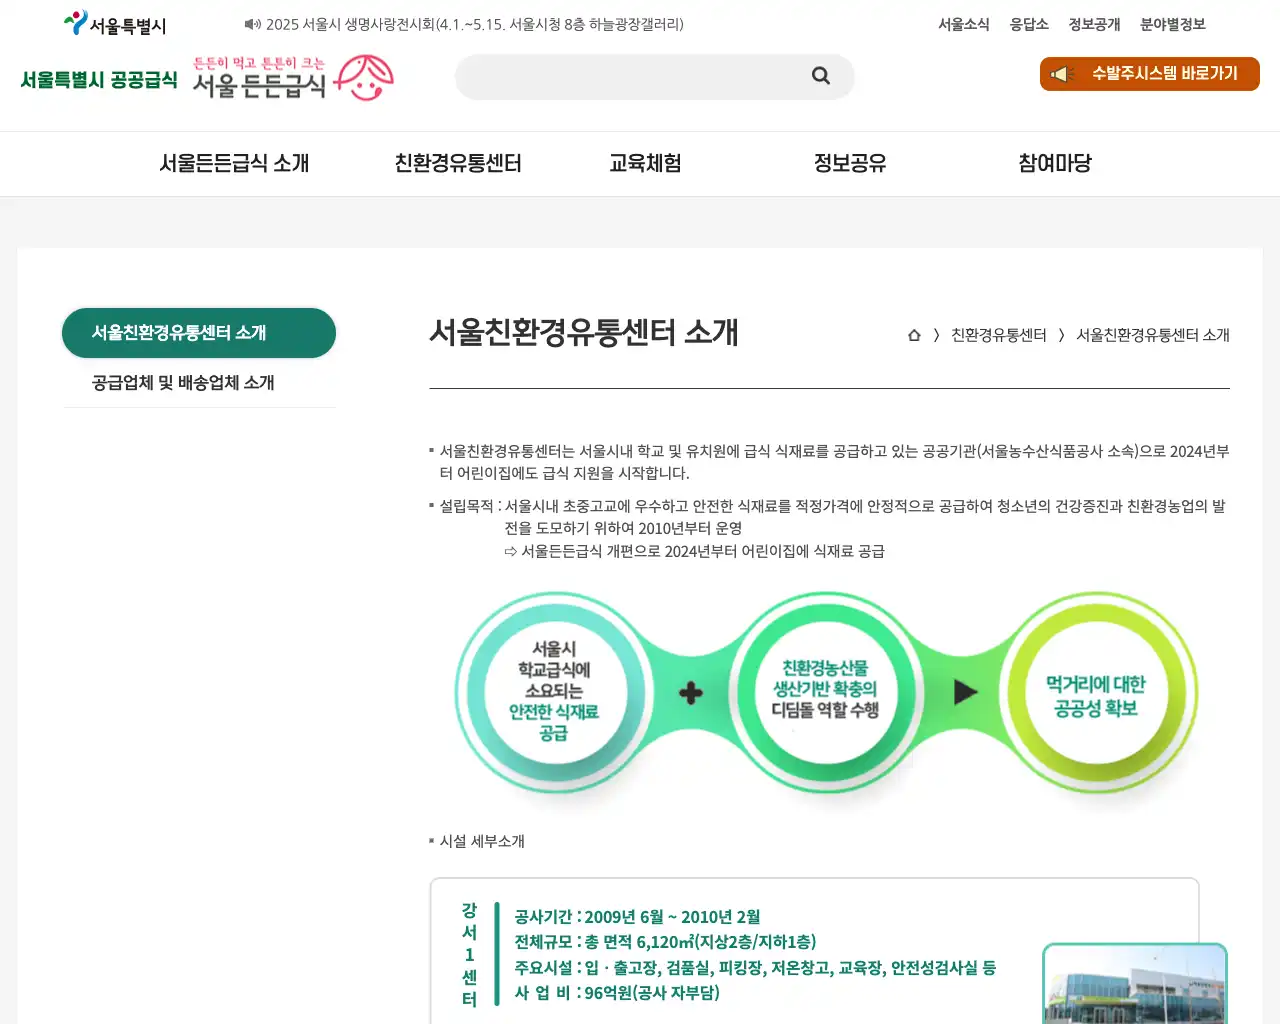Click the plus symbol between the green circles
1280x1024 pixels.
(x=690, y=692)
